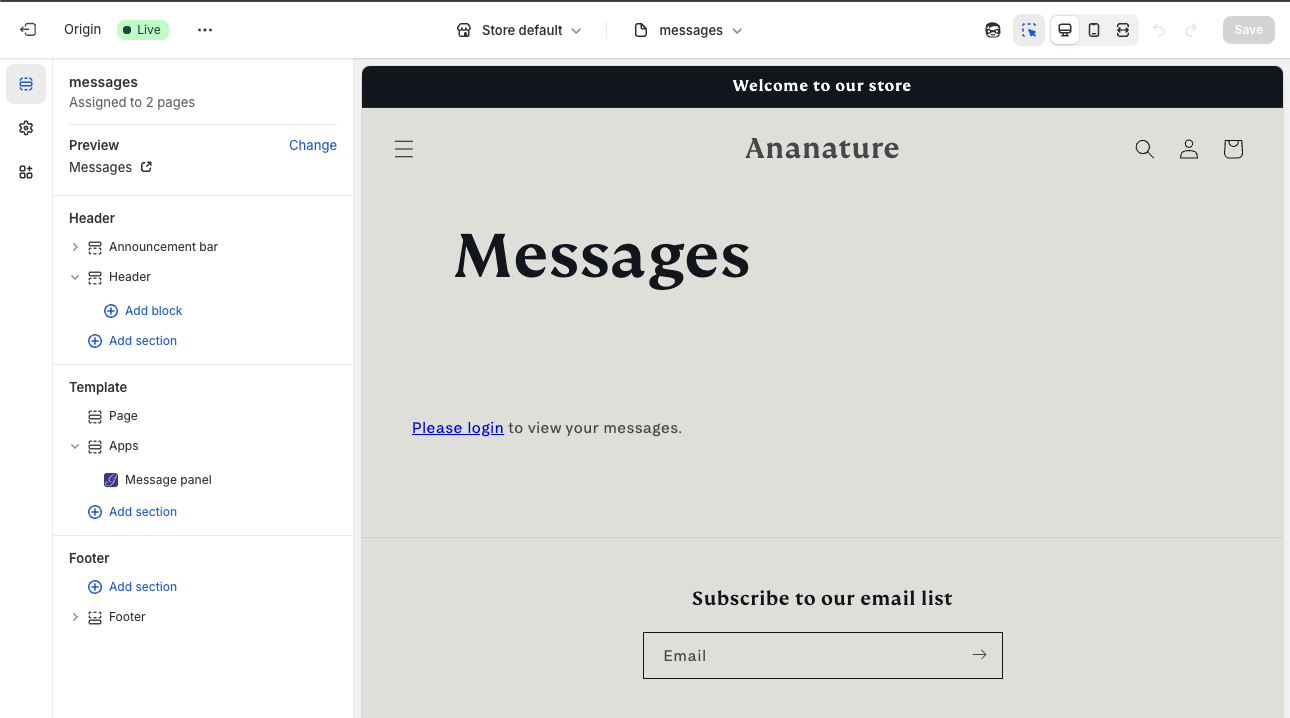
Task: Expand the Announcement bar section
Action: (x=75, y=247)
